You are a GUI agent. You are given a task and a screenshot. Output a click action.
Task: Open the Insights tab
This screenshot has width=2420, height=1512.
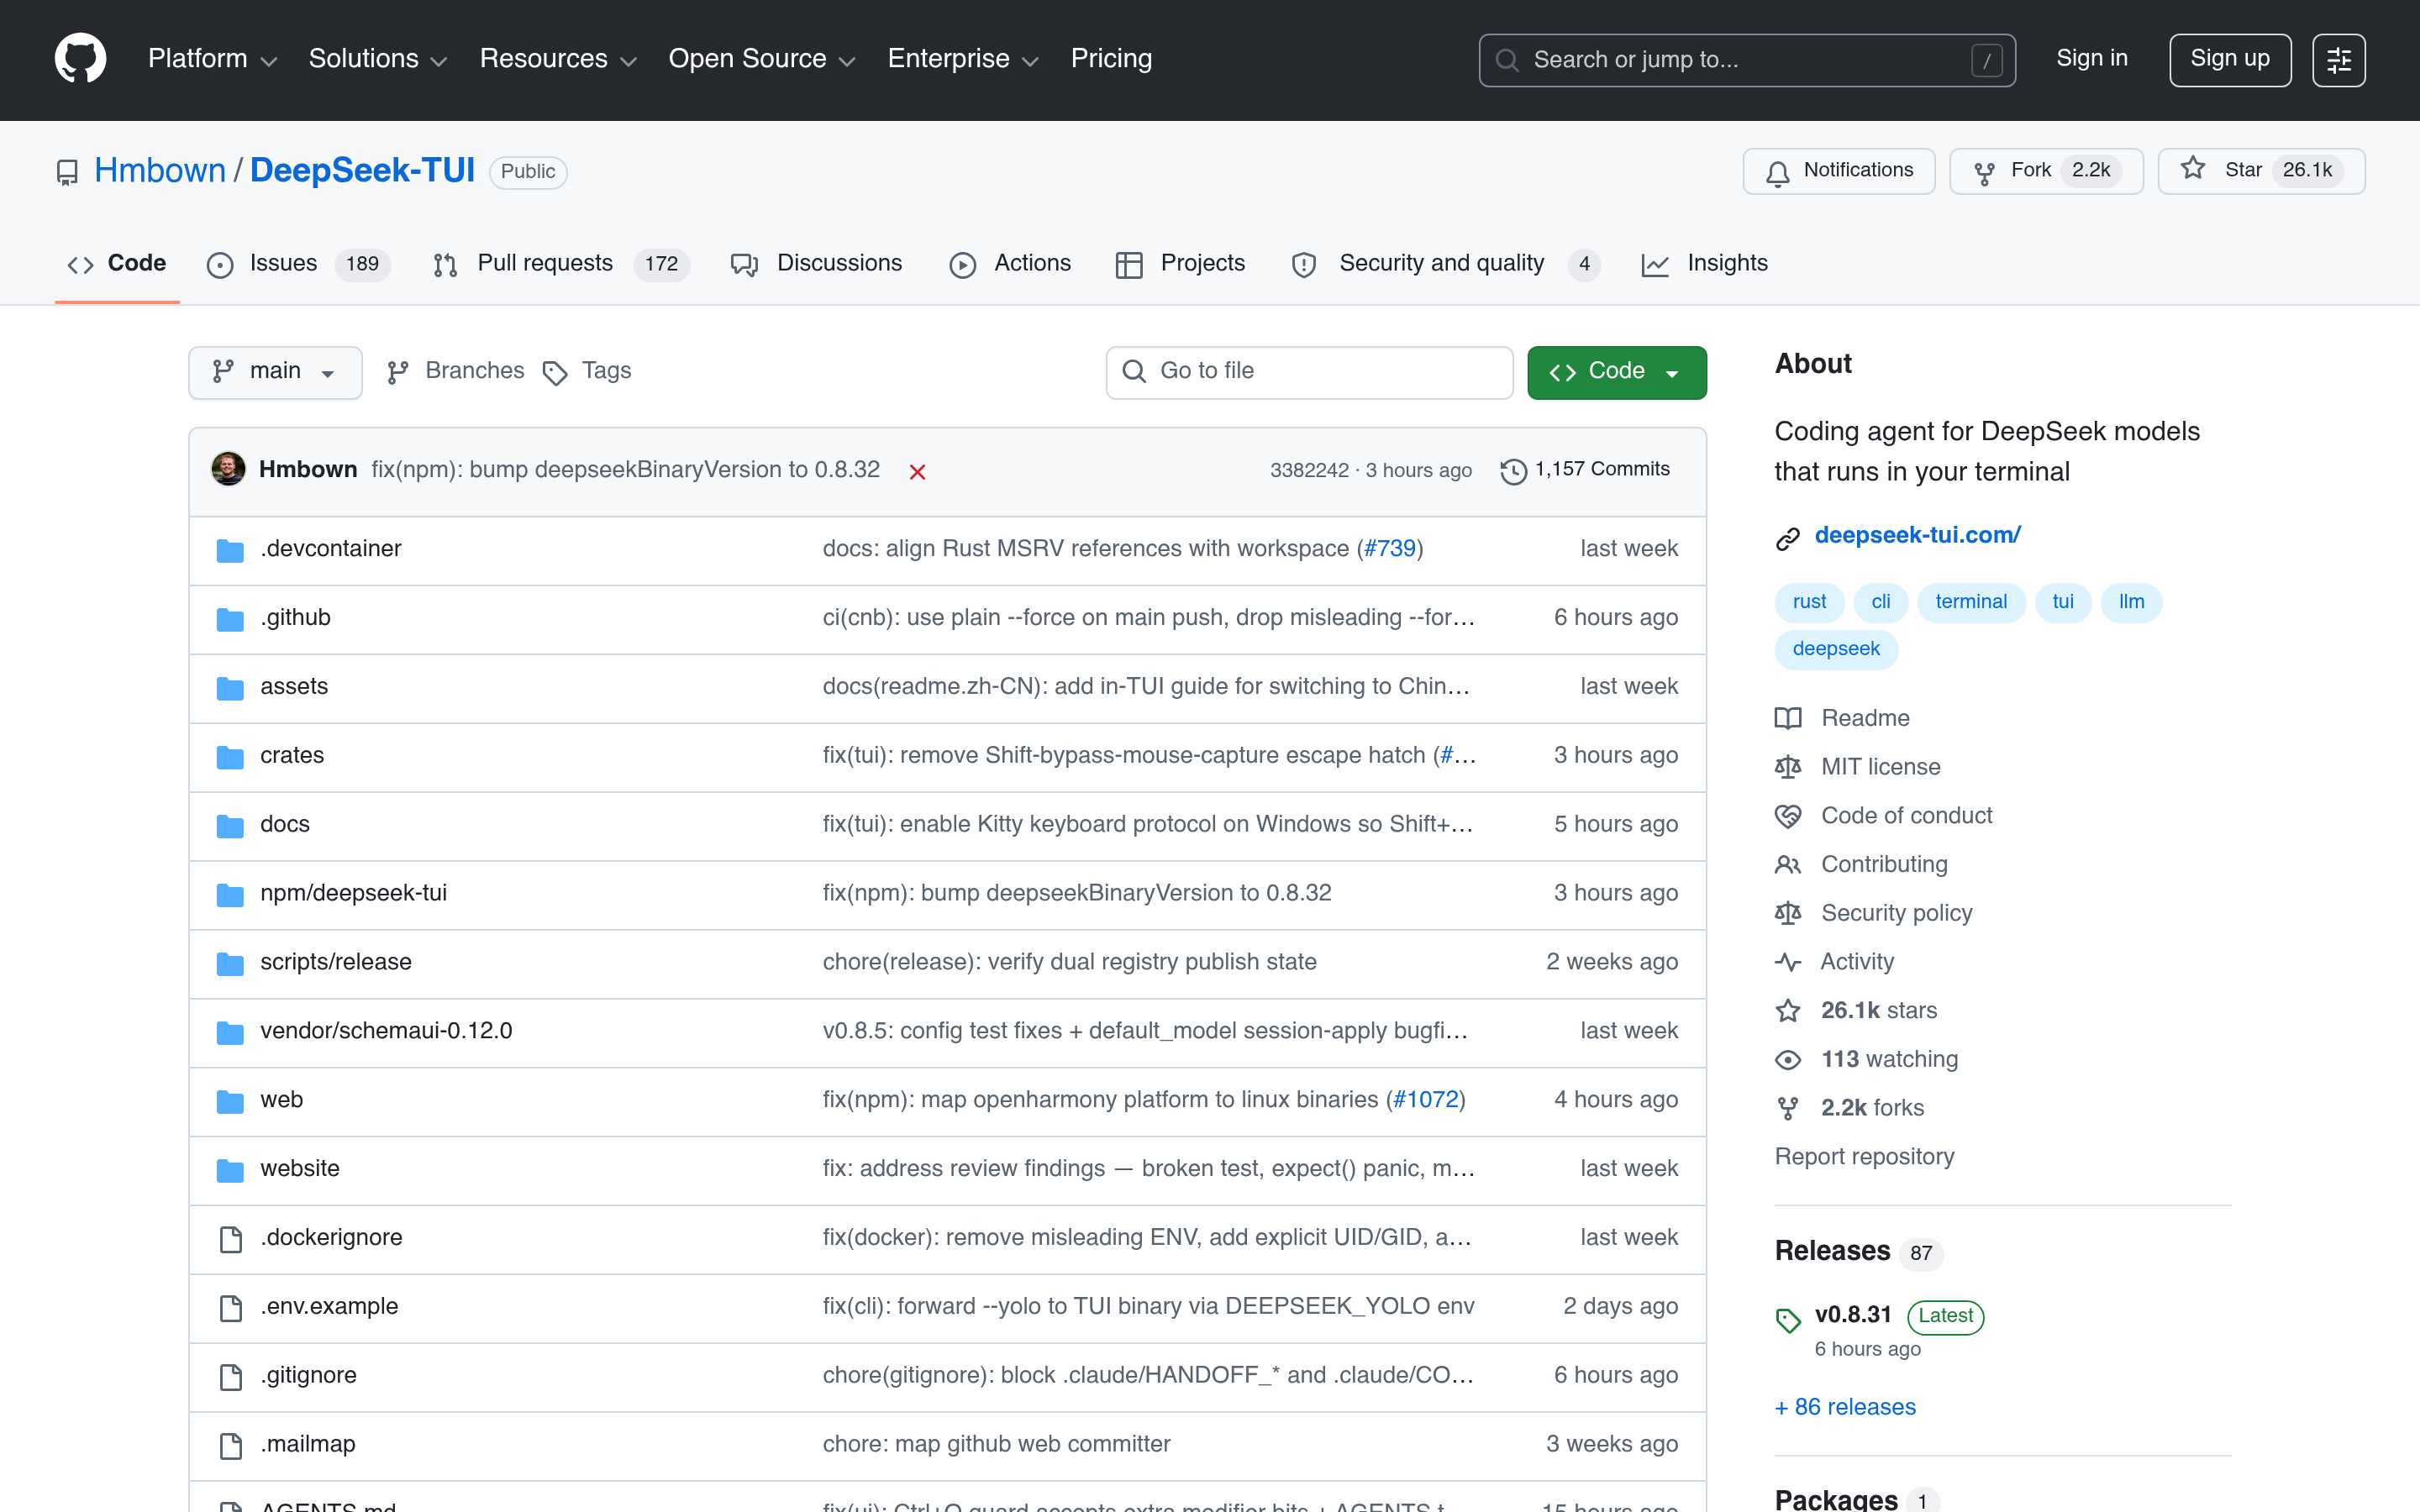pyautogui.click(x=1705, y=264)
